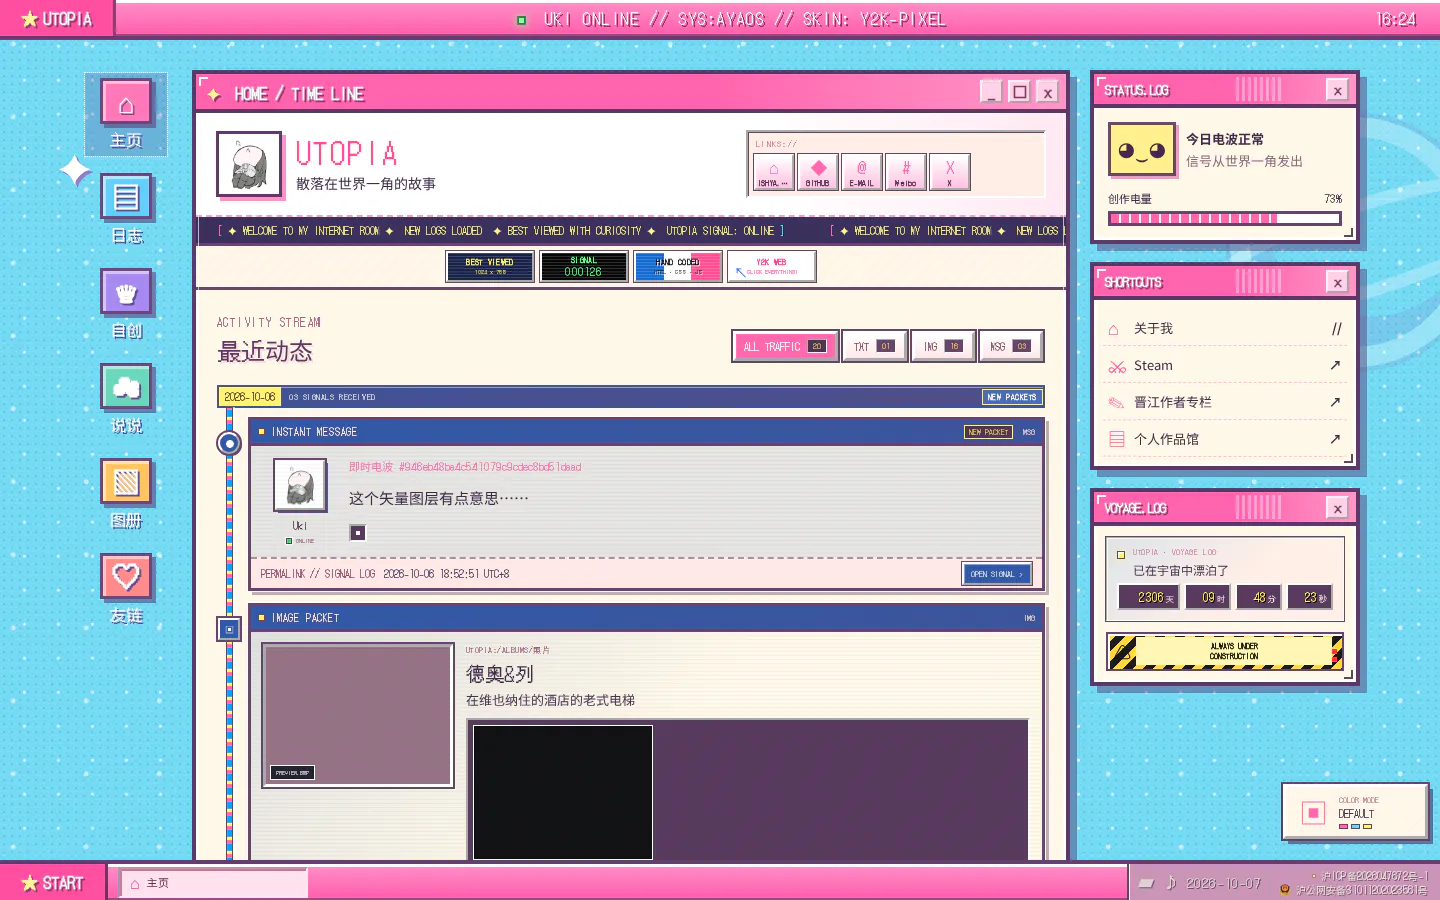This screenshot has height=900, width=1440.
Task: Click the 主页 taskbar window item
Action: (x=213, y=883)
